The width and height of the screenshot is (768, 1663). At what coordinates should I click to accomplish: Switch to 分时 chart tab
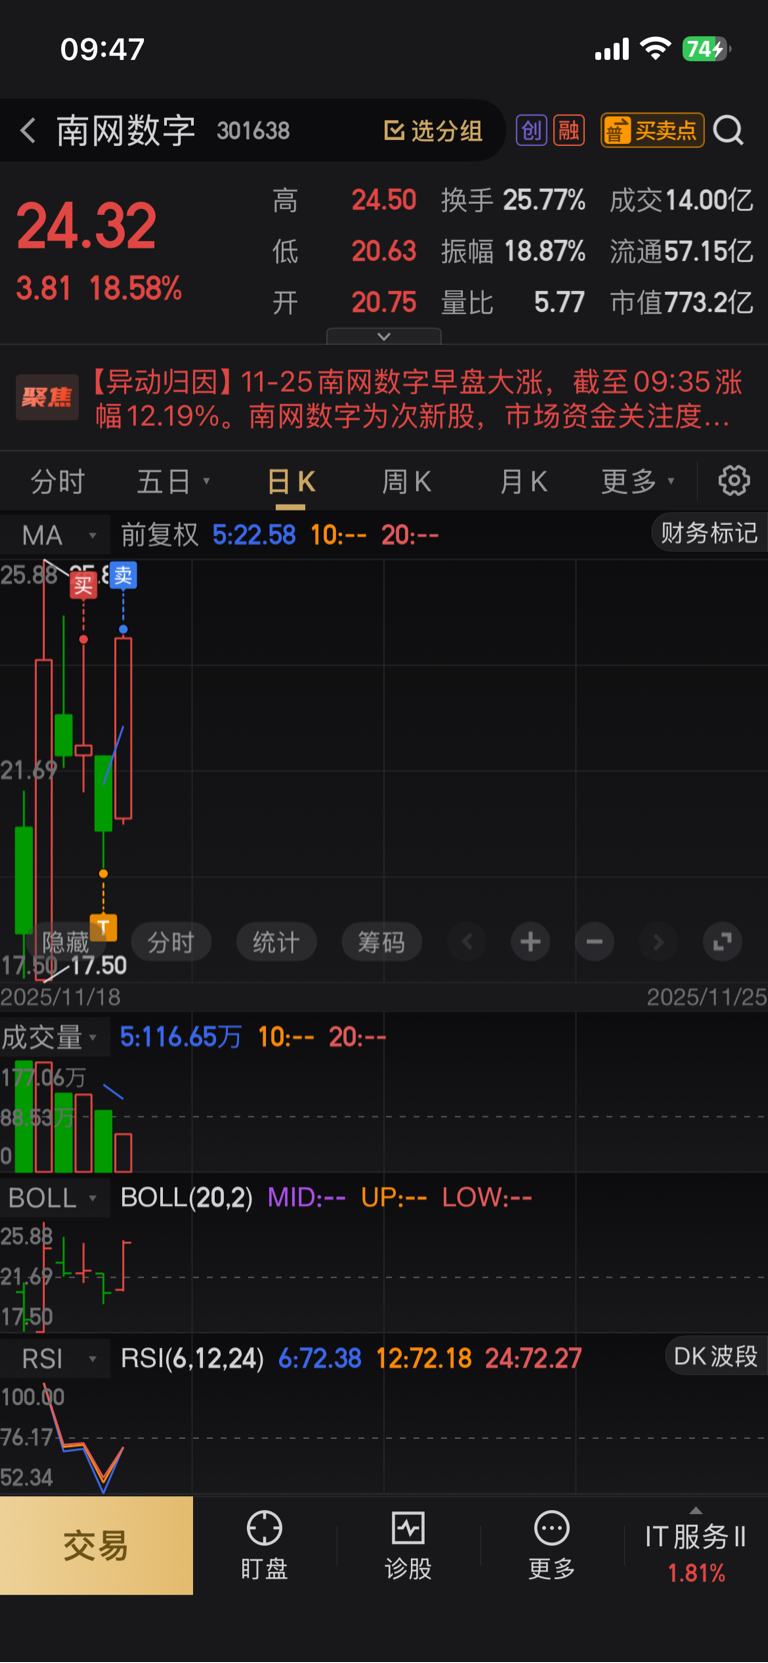click(x=58, y=482)
